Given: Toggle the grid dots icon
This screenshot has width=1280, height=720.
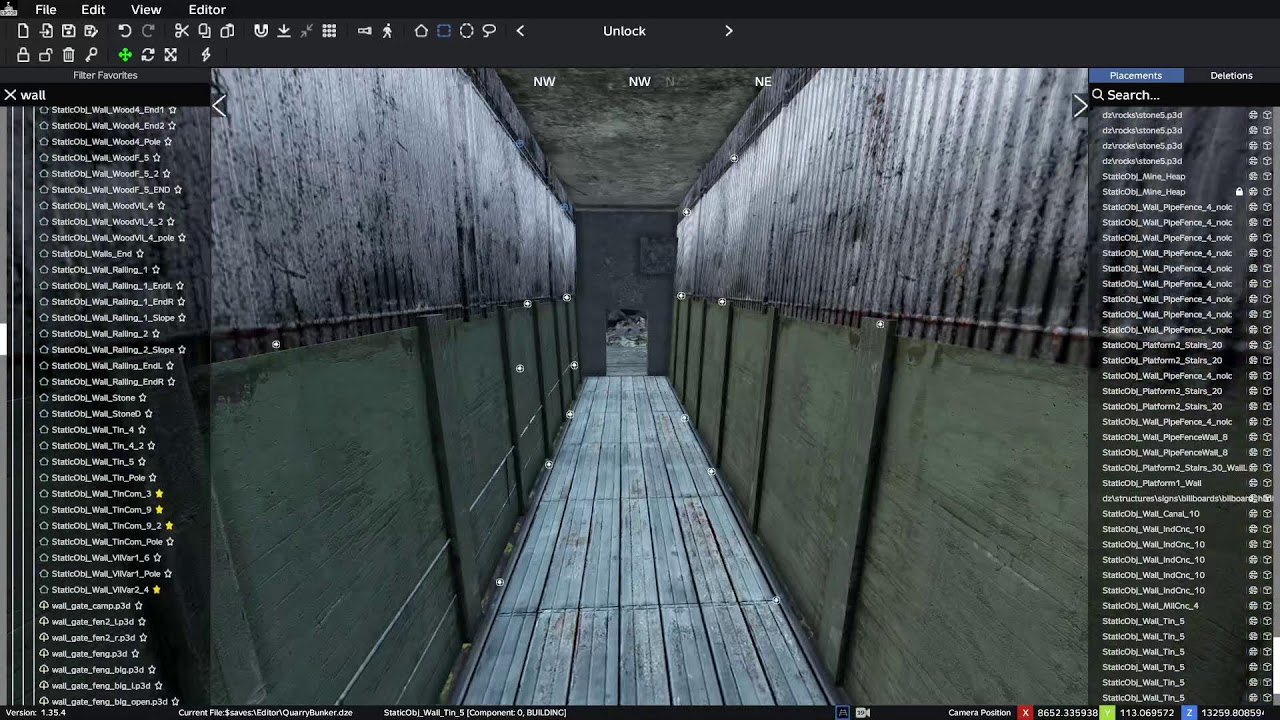Looking at the screenshot, I should click(x=329, y=31).
